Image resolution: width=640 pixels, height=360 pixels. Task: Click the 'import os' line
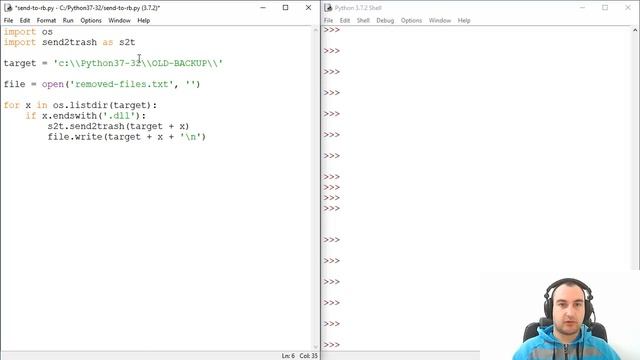click(28, 32)
